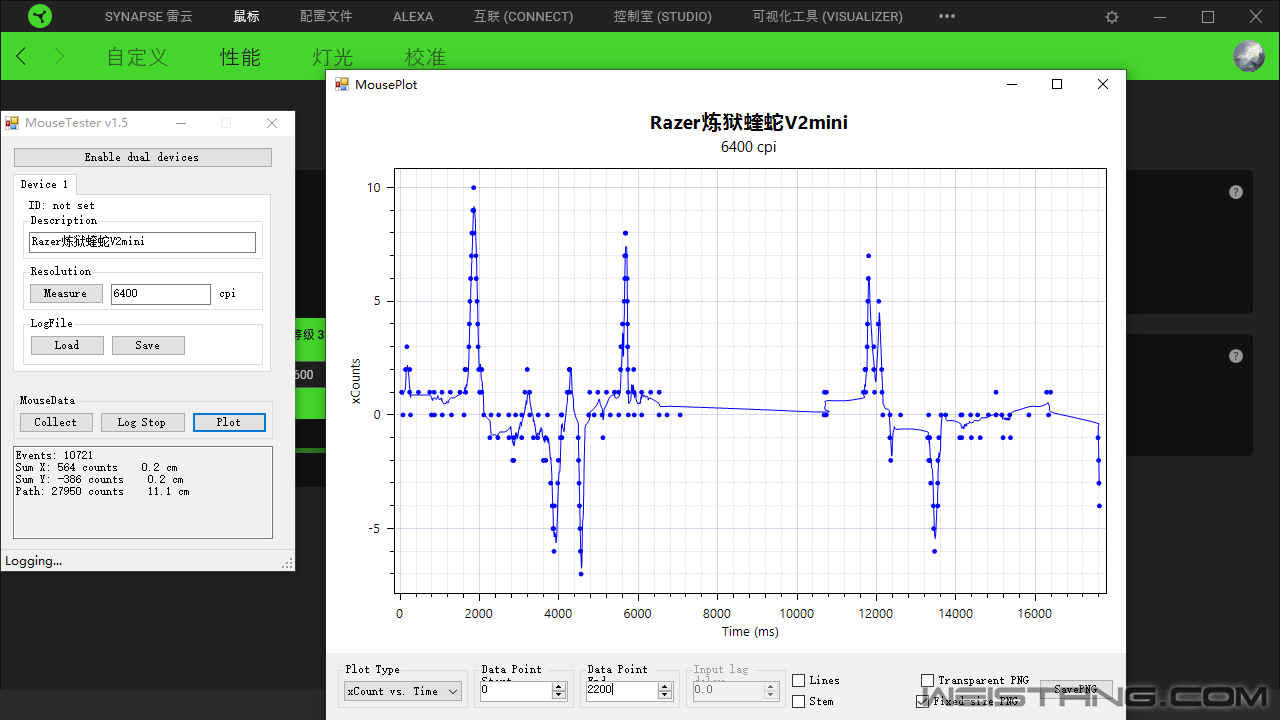The width and height of the screenshot is (1280, 720).
Task: Click the 6400 cpi plot subtitle
Action: coord(749,147)
